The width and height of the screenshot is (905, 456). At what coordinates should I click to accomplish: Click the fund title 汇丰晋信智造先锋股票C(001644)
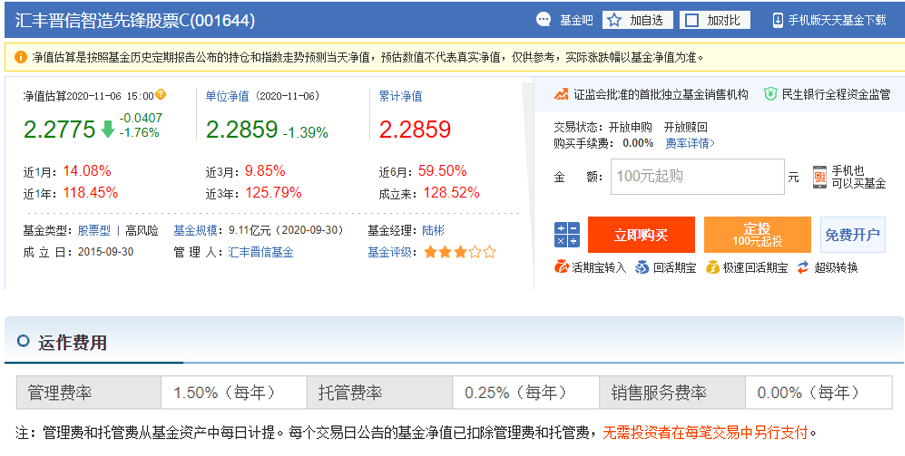tap(134, 20)
